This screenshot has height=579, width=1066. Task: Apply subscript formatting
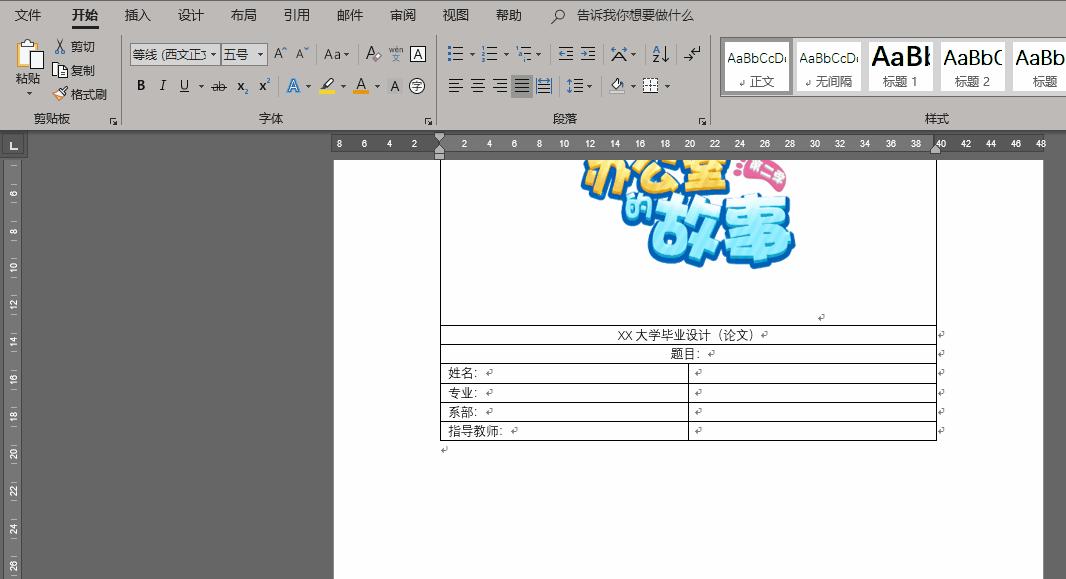(x=241, y=86)
